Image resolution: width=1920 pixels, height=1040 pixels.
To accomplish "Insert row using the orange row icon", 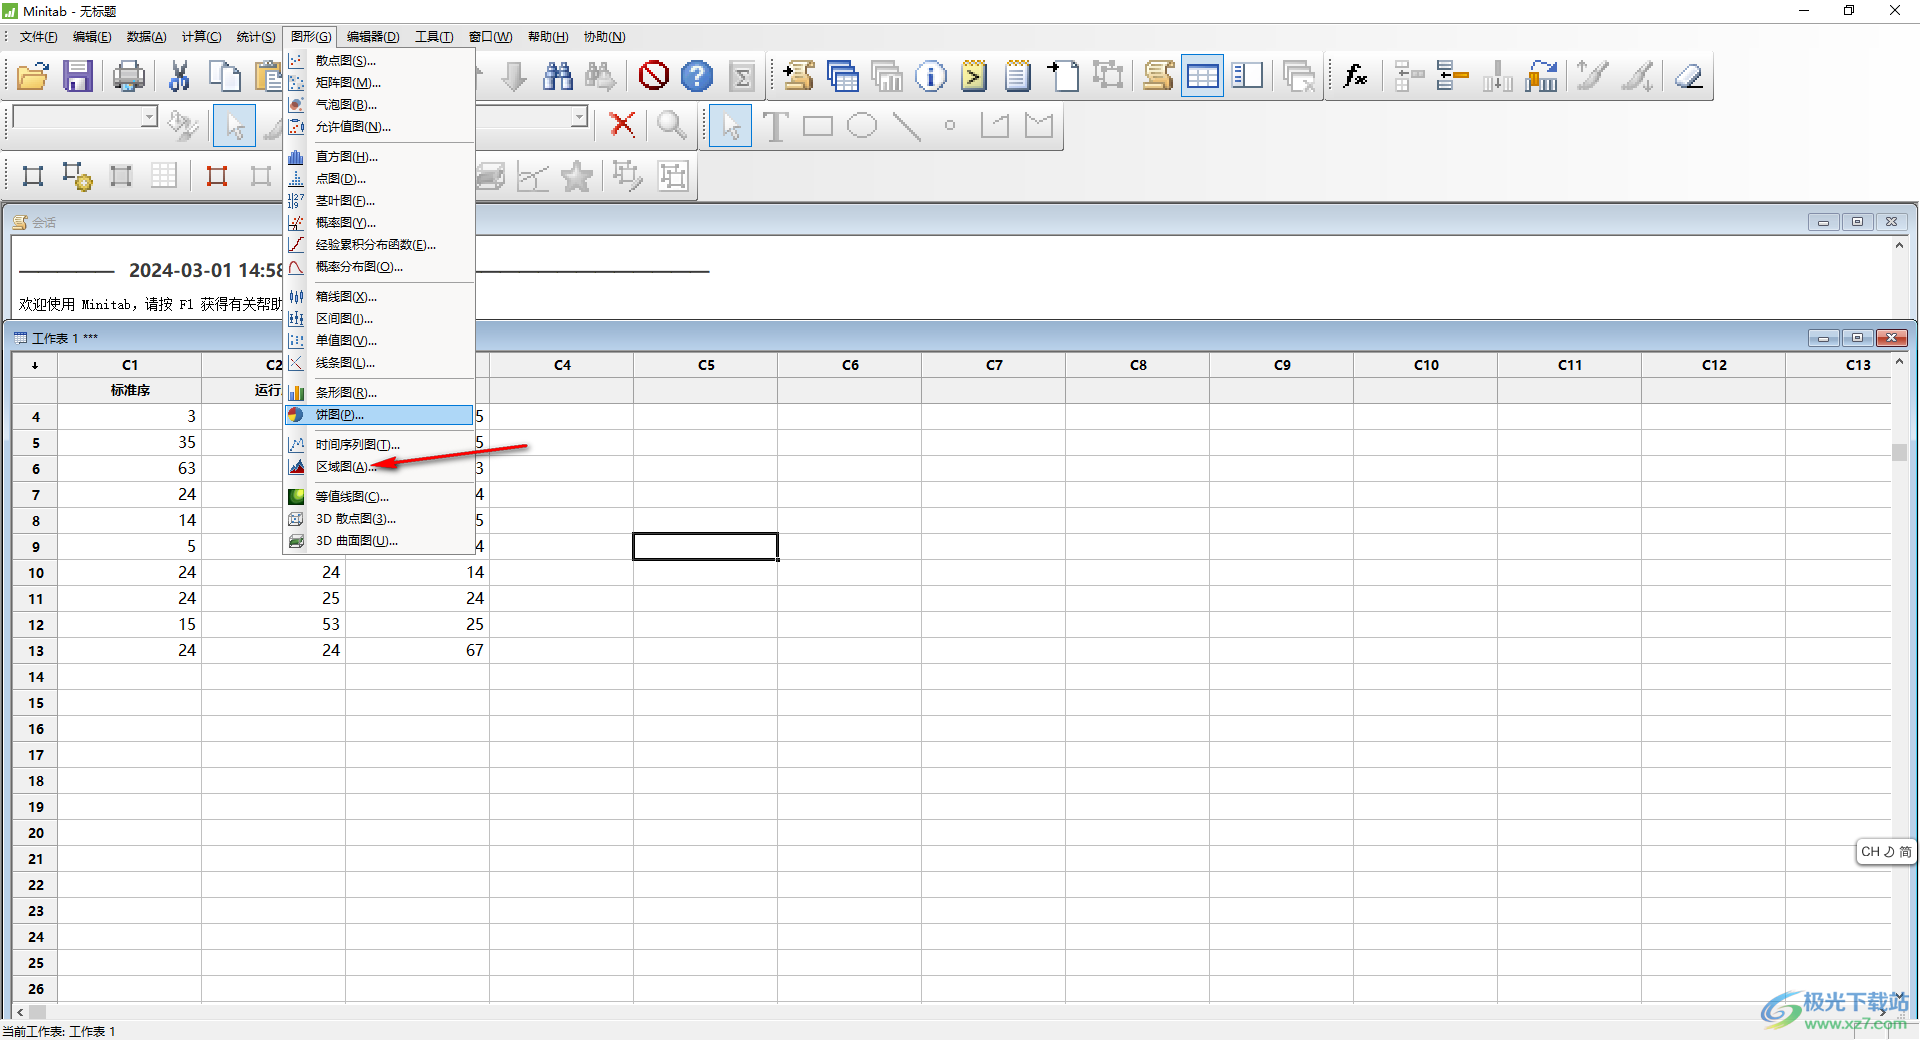I will [x=1452, y=76].
